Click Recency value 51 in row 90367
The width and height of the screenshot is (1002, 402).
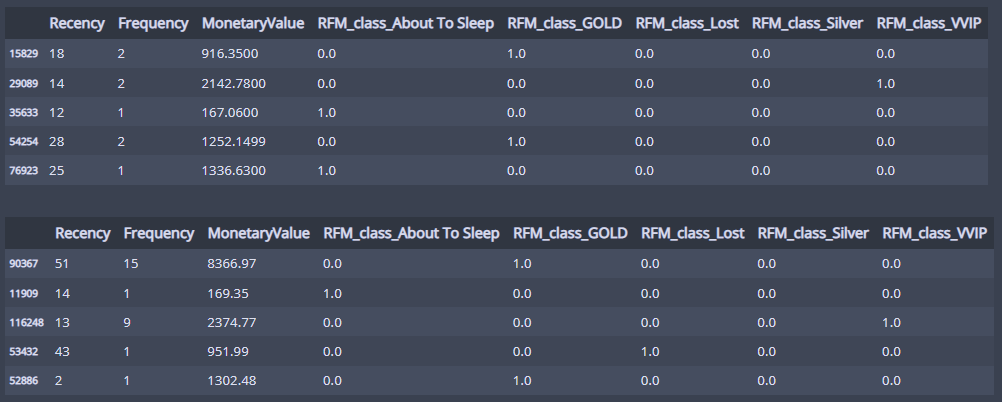click(62, 263)
